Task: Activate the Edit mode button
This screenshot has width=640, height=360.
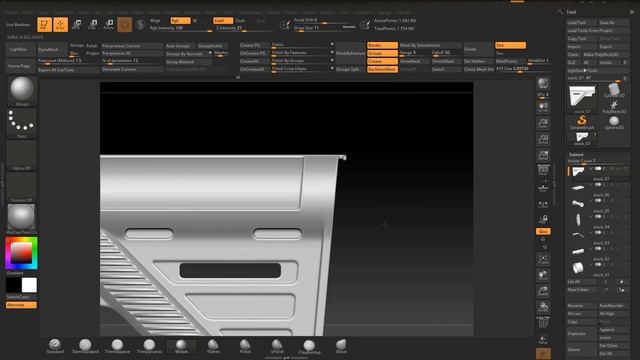Action: tap(44, 24)
